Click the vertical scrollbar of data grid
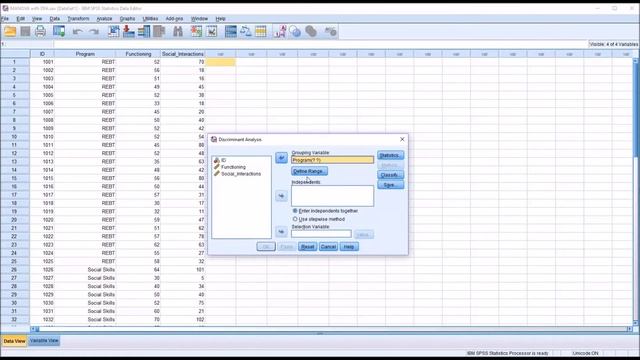 [x=636, y=191]
